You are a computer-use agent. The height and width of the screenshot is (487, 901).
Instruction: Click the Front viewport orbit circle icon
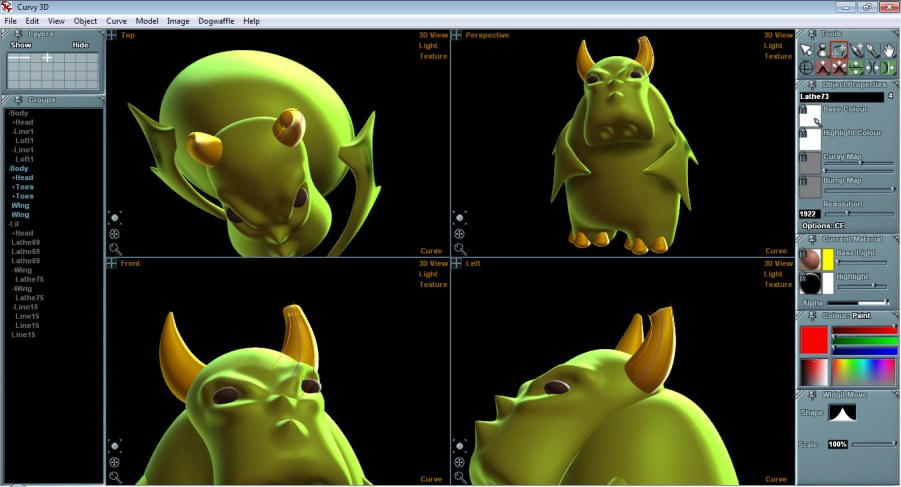[x=114, y=462]
